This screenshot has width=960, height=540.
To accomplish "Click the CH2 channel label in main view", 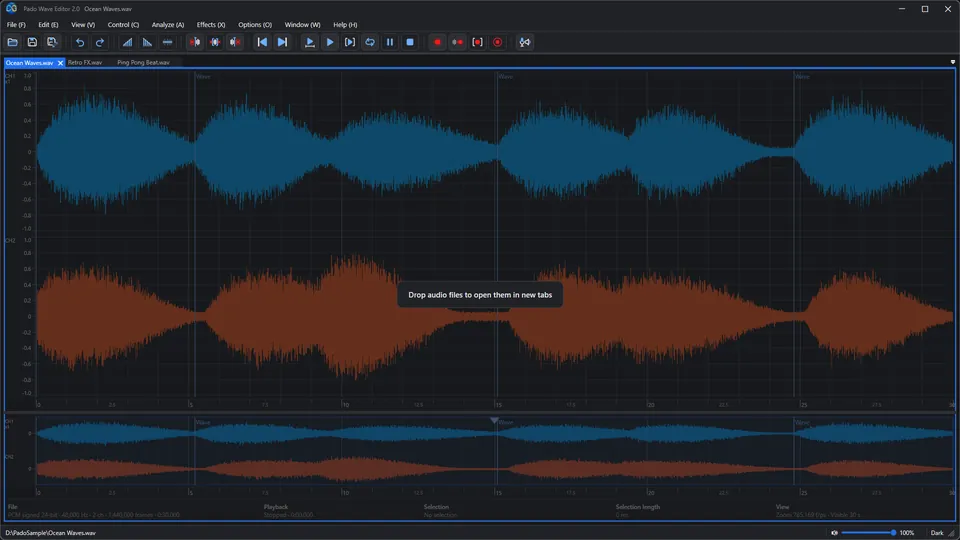I will pos(10,241).
